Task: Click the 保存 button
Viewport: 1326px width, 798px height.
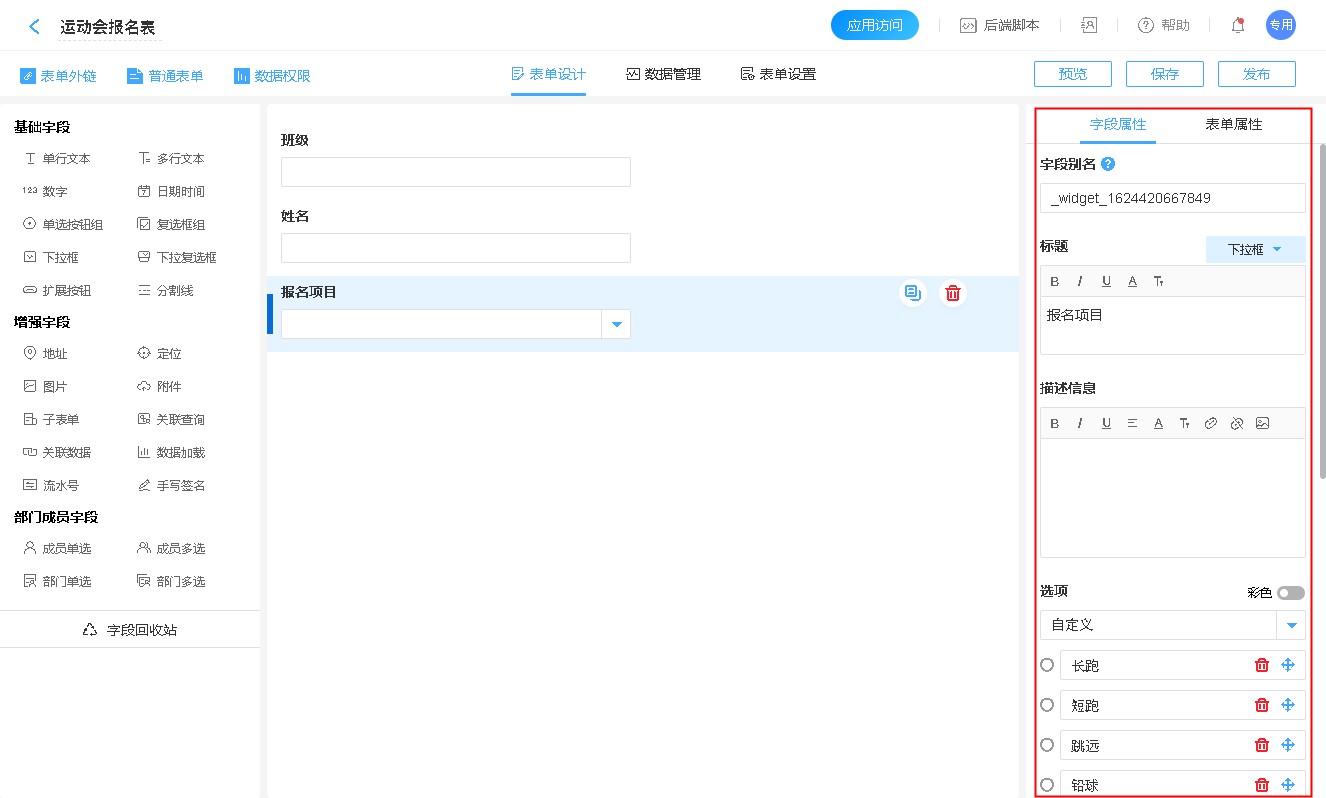Action: pos(1164,74)
